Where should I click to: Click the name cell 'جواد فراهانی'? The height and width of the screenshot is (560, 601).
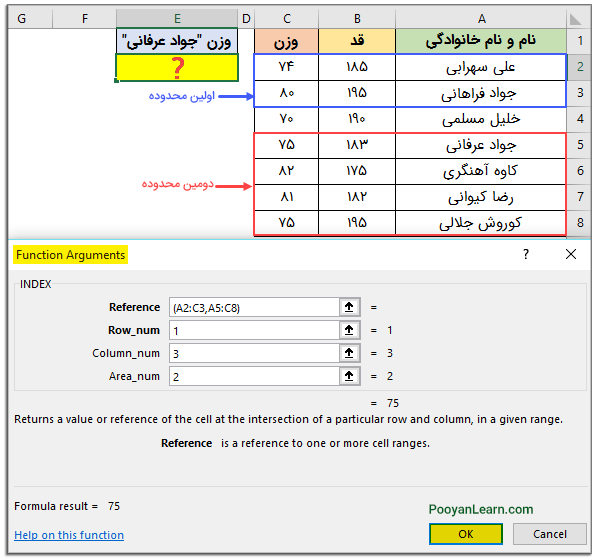pyautogui.click(x=481, y=93)
